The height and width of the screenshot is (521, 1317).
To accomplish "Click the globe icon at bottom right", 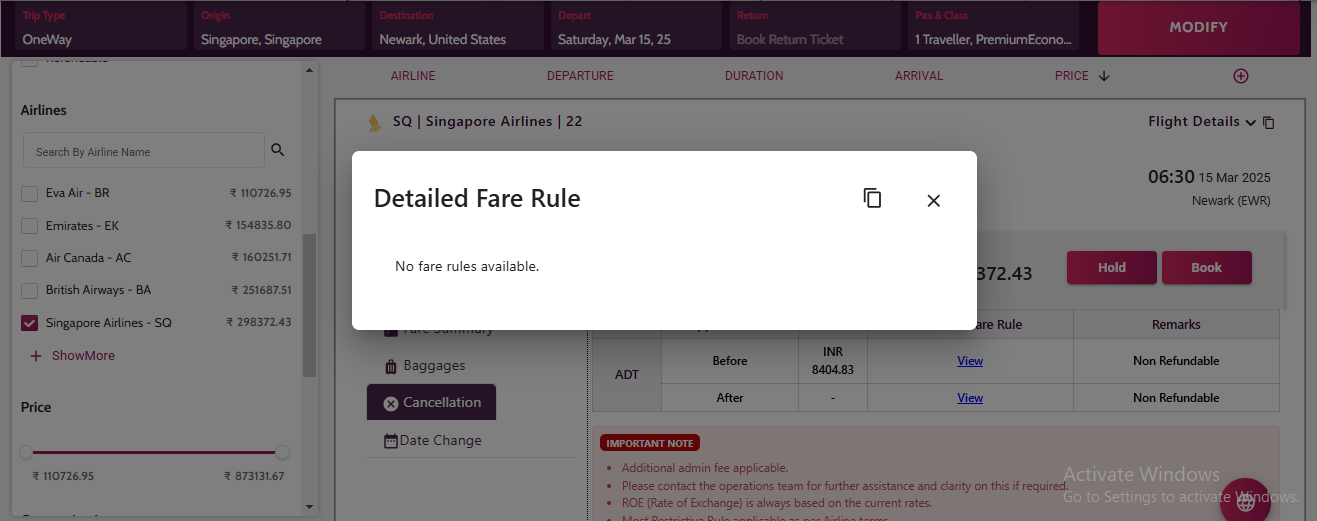I will (1245, 502).
